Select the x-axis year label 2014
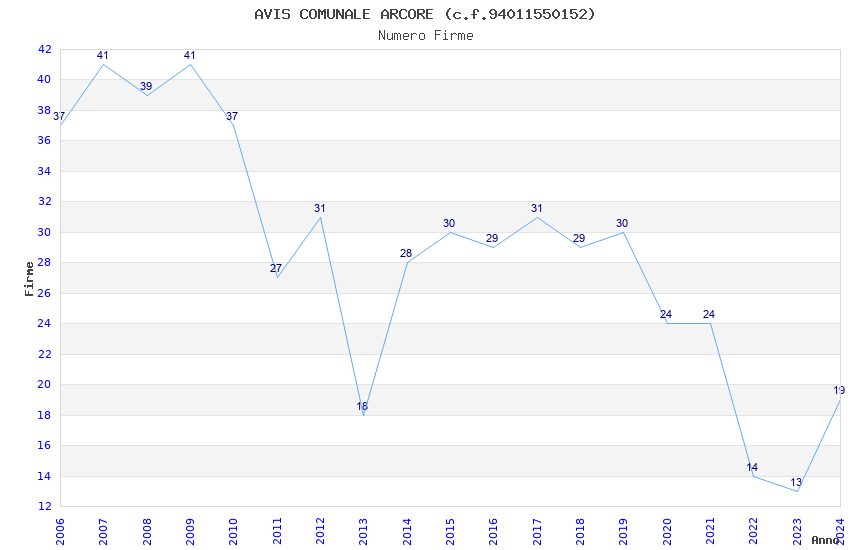Viewport: 850px width, 550px height. [407, 532]
